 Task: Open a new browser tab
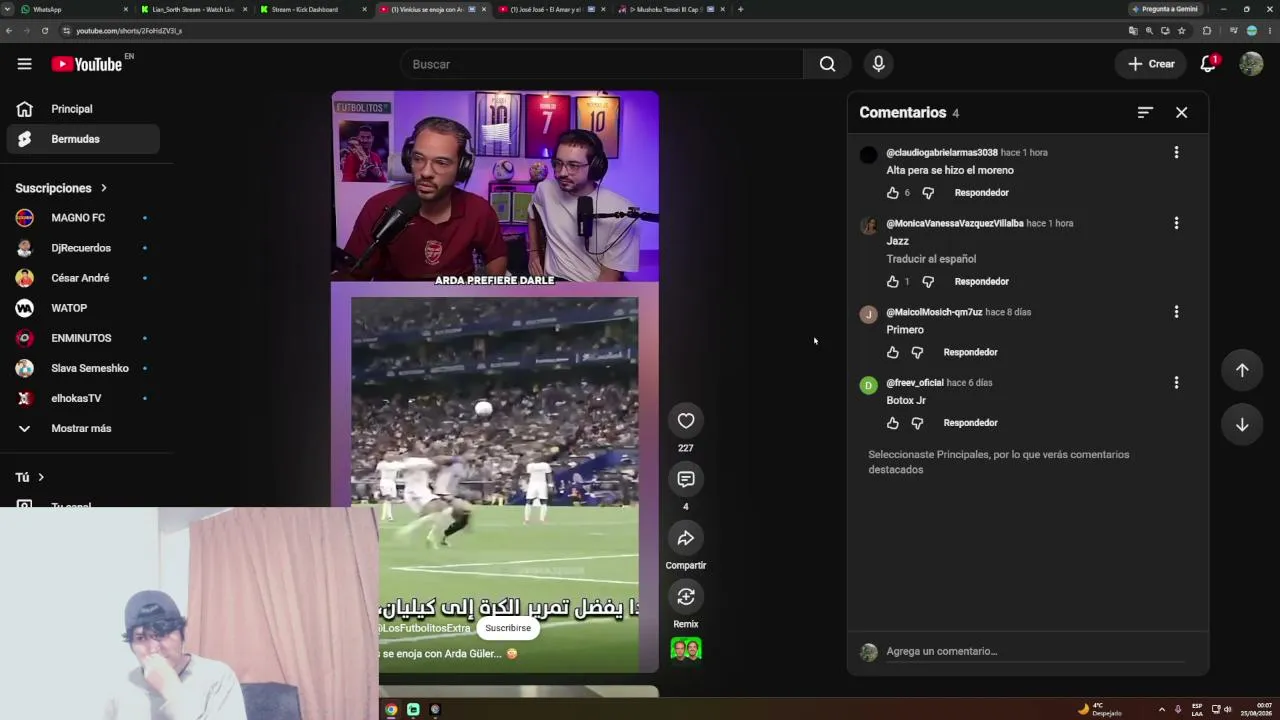740,9
